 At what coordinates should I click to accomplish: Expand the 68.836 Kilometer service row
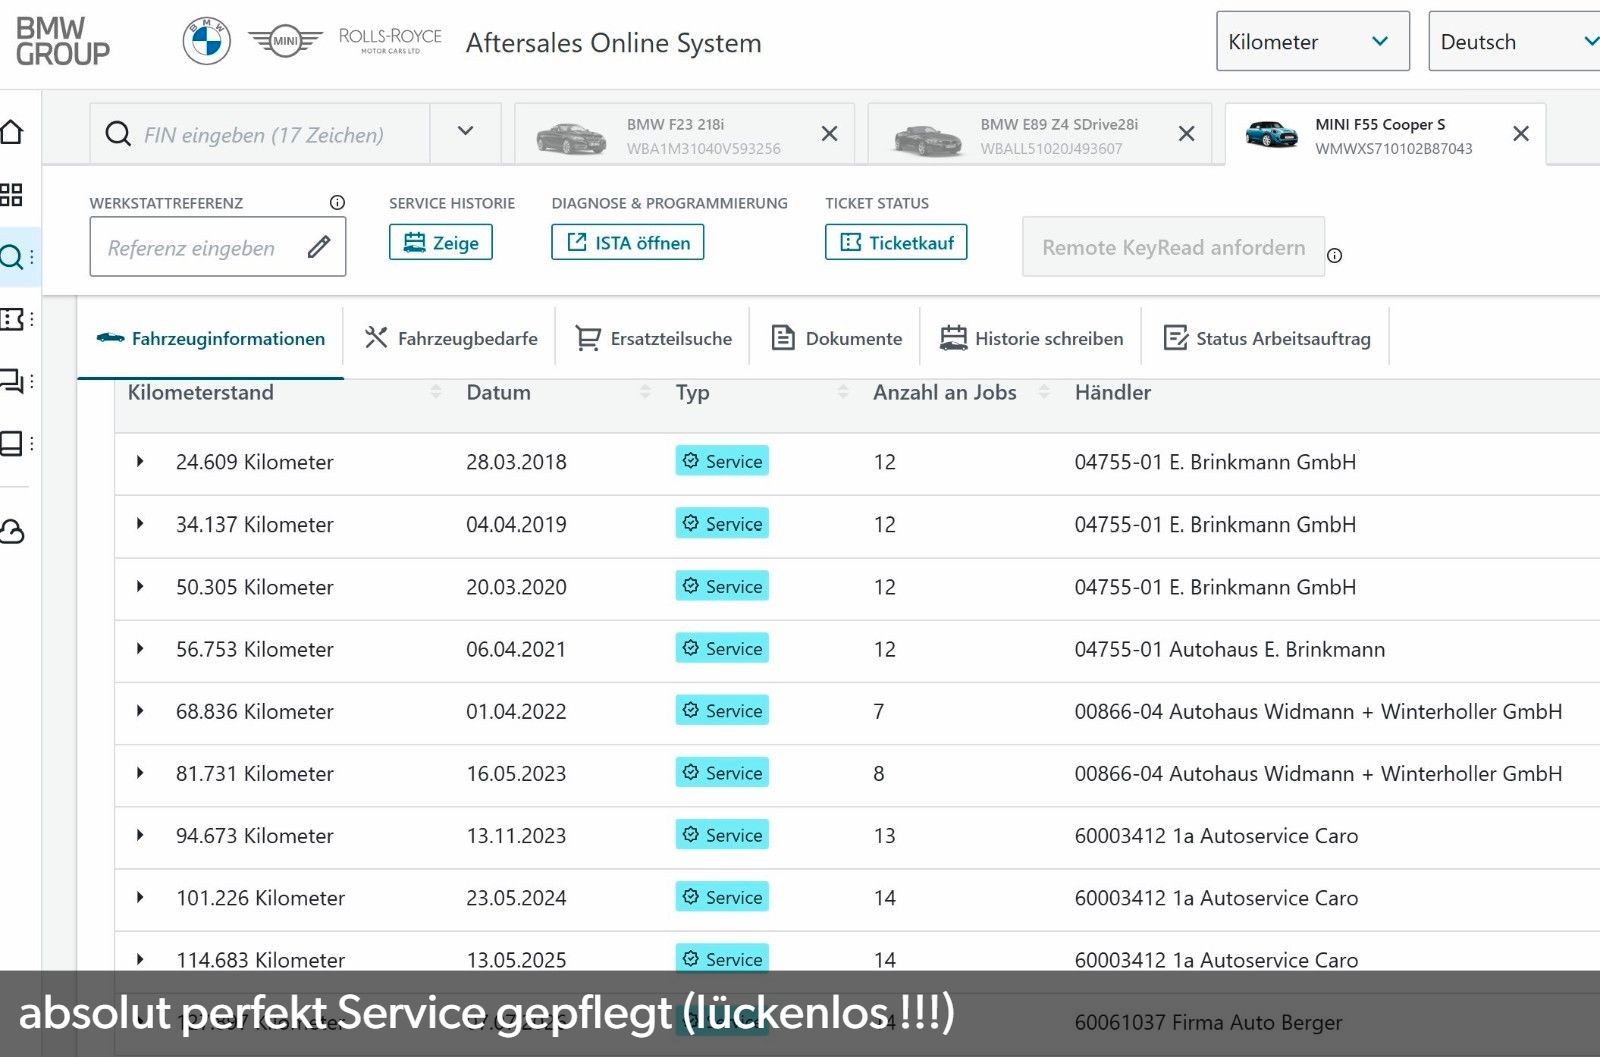(140, 711)
